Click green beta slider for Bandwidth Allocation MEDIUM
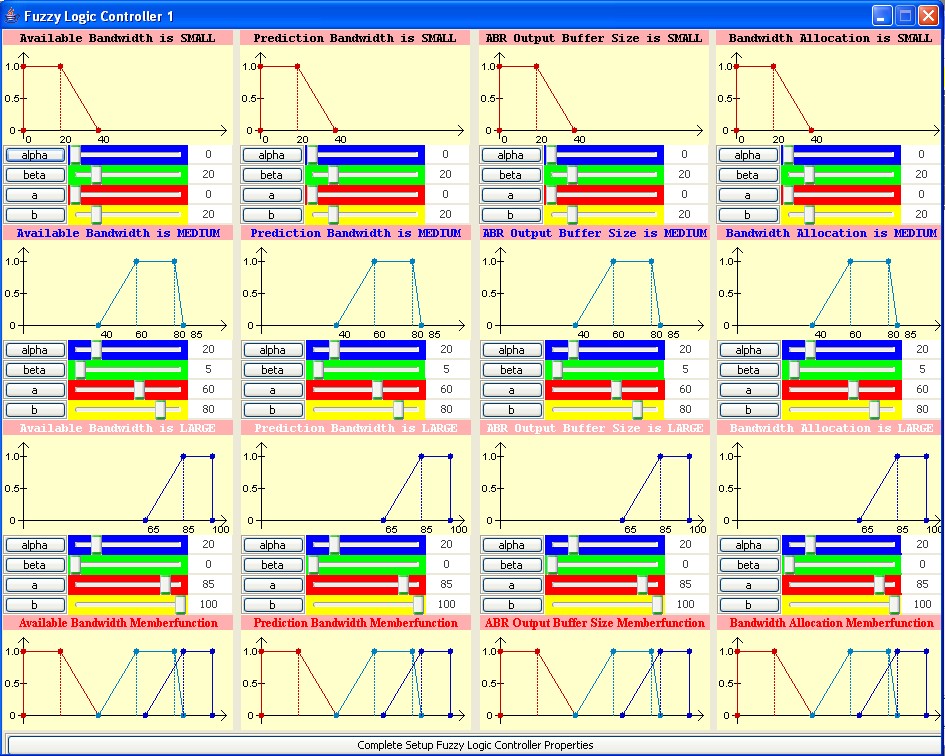The image size is (945, 756). click(x=841, y=370)
